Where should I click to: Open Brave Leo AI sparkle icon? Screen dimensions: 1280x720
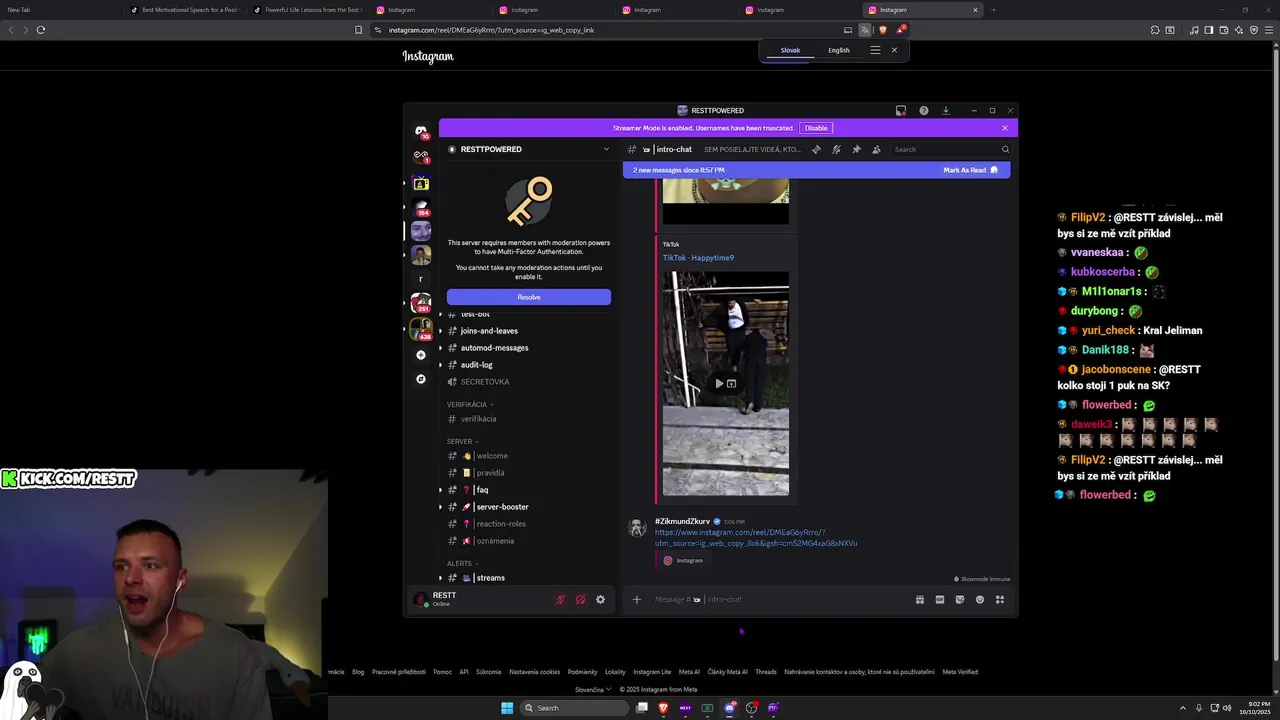1238,30
